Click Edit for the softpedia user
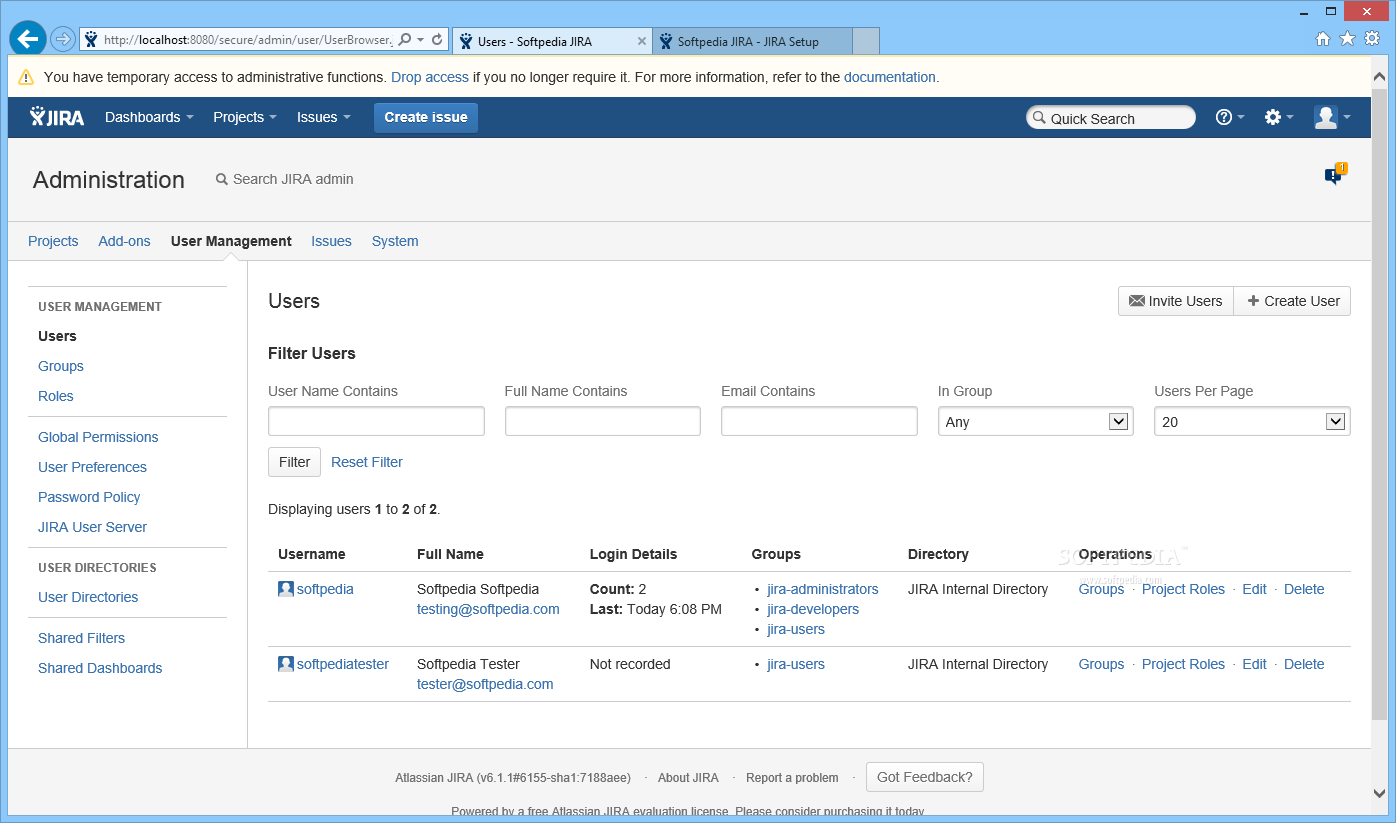 click(1254, 589)
